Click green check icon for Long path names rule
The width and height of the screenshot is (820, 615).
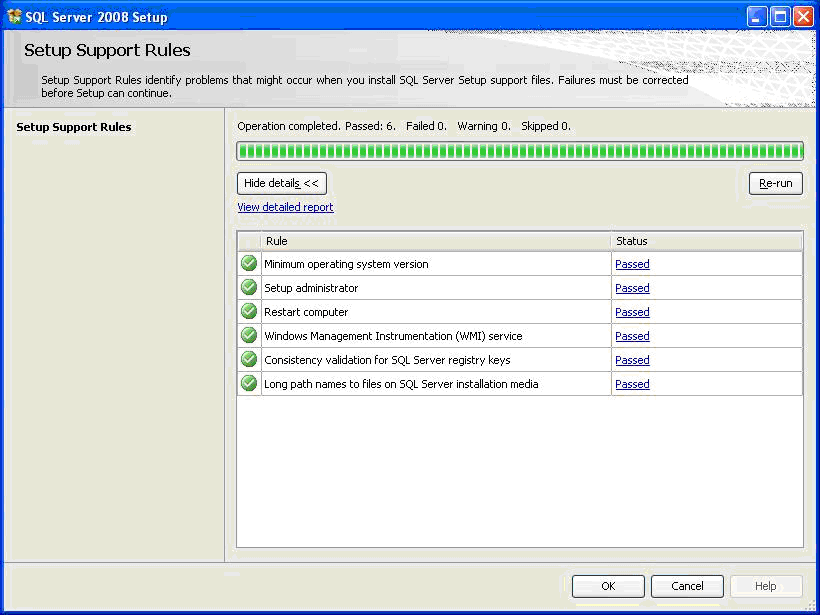click(249, 384)
